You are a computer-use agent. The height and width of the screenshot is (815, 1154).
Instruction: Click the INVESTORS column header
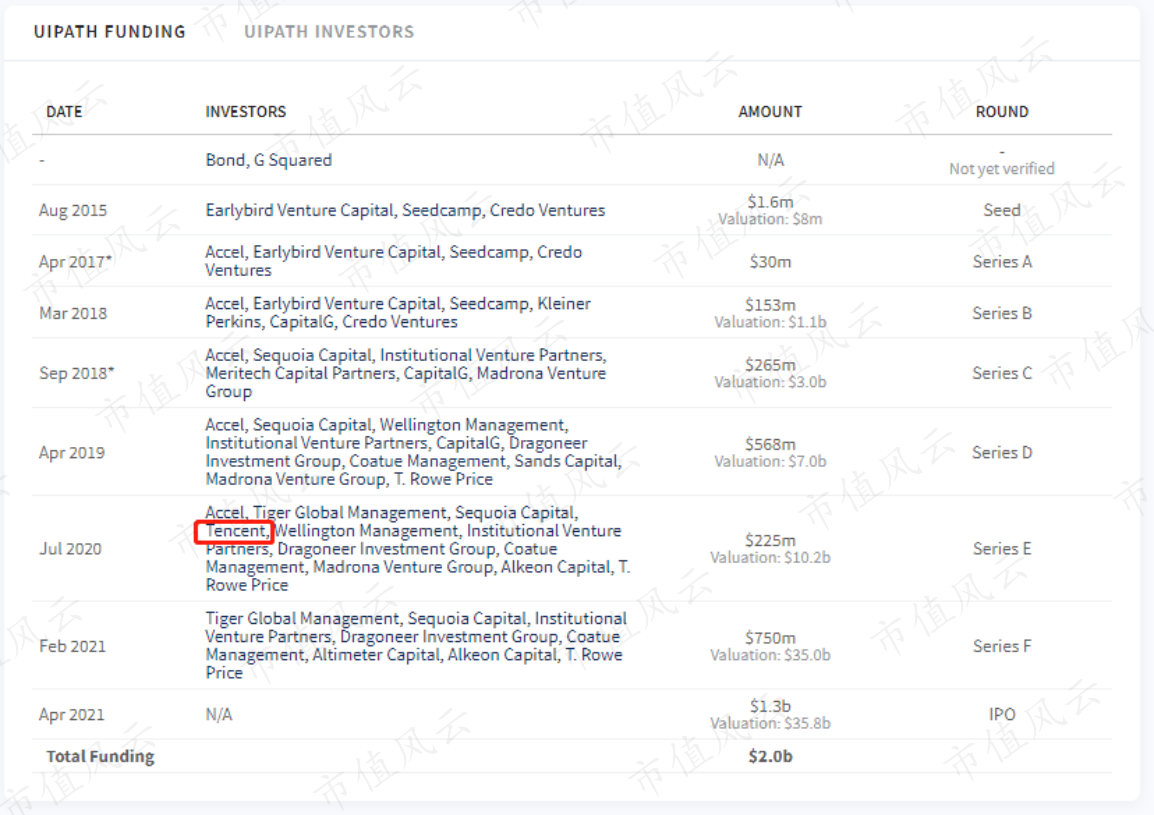pos(246,111)
